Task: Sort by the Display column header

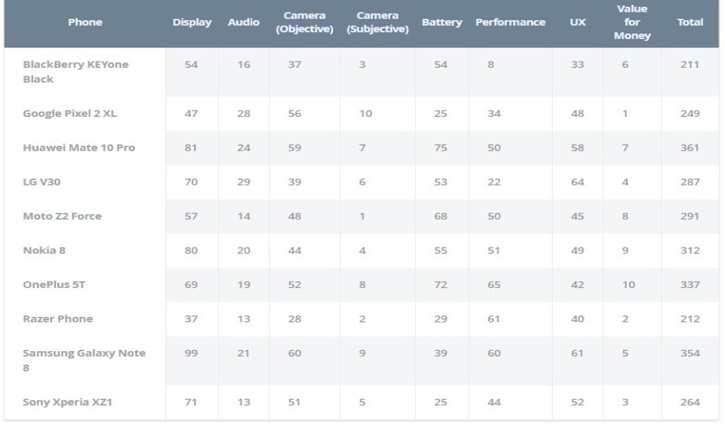Action: click(x=192, y=22)
